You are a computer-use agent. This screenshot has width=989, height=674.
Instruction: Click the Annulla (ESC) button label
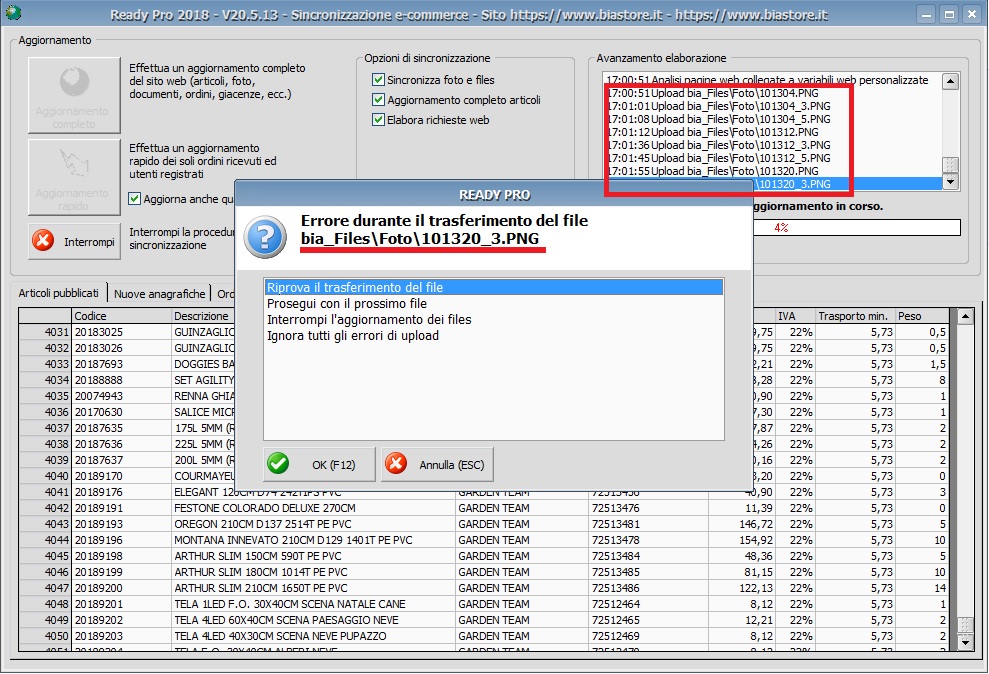[452, 465]
